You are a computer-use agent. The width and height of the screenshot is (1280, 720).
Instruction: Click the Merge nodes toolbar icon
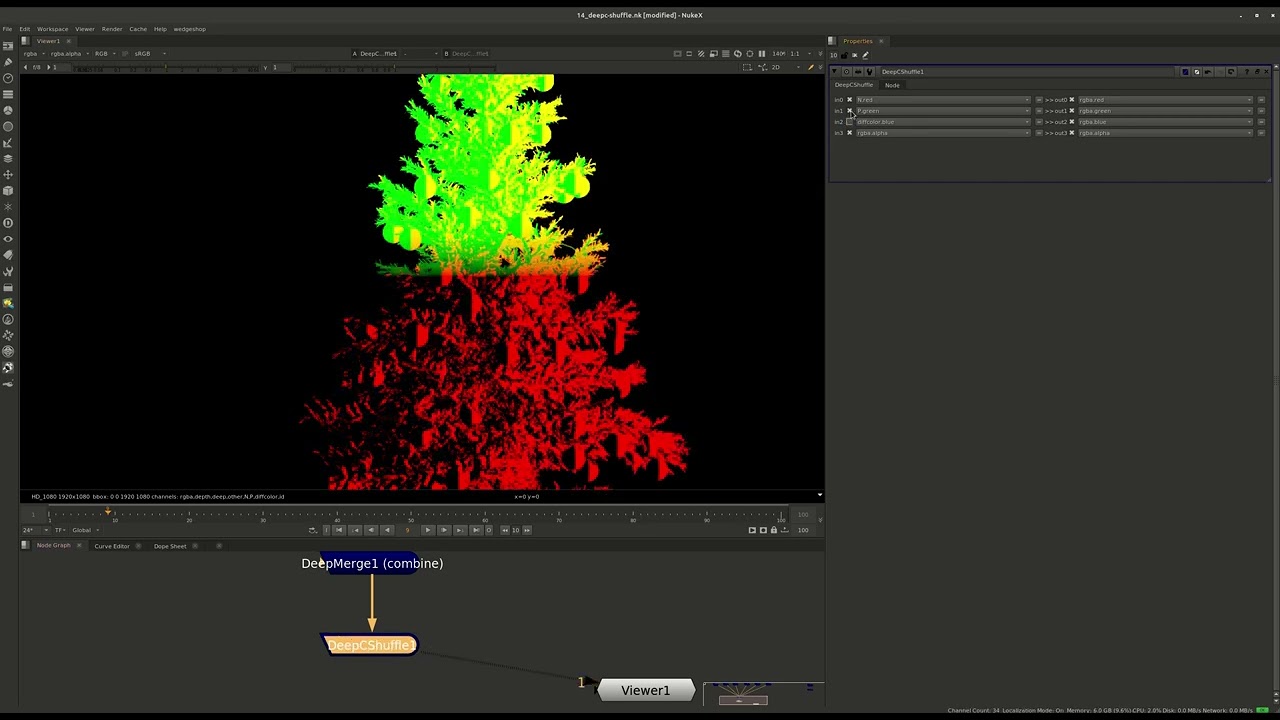(8, 158)
